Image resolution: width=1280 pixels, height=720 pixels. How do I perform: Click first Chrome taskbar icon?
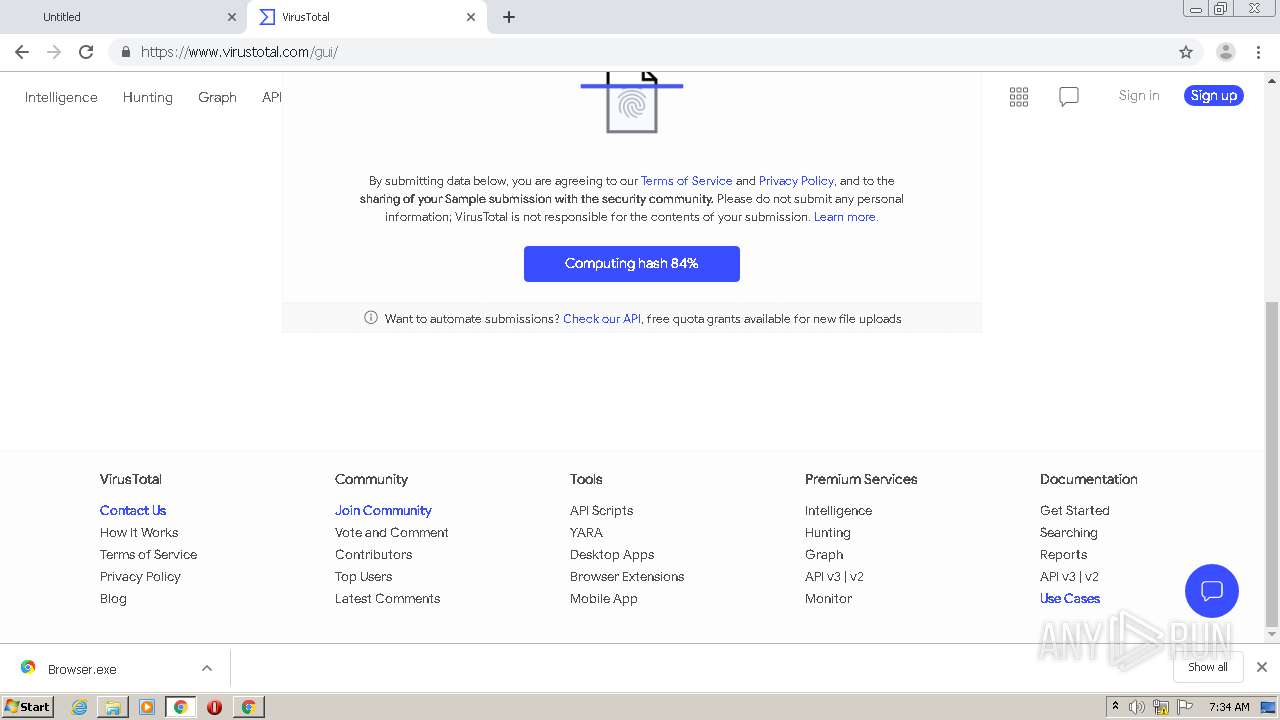point(180,707)
